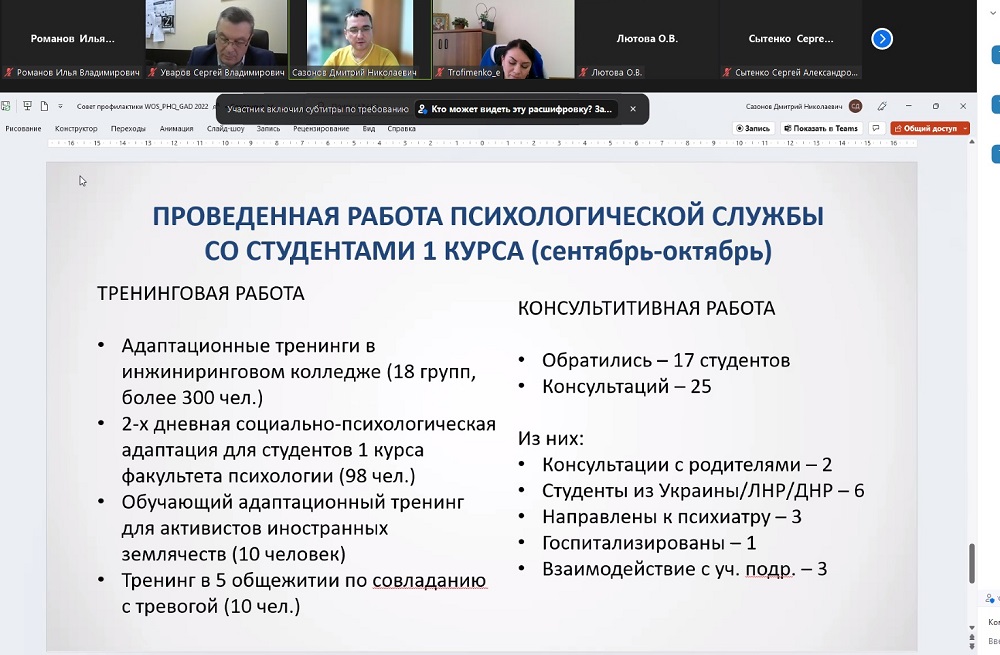Click the autosave icon in quick access toolbar
This screenshot has height=655, width=1000.
[x=8, y=106]
